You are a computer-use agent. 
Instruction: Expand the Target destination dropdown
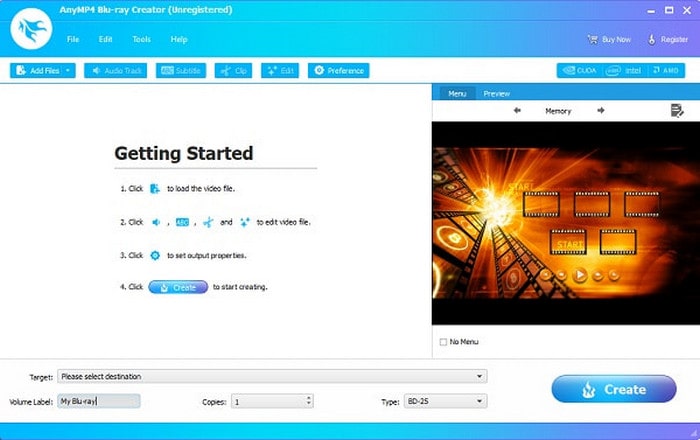(x=481, y=376)
